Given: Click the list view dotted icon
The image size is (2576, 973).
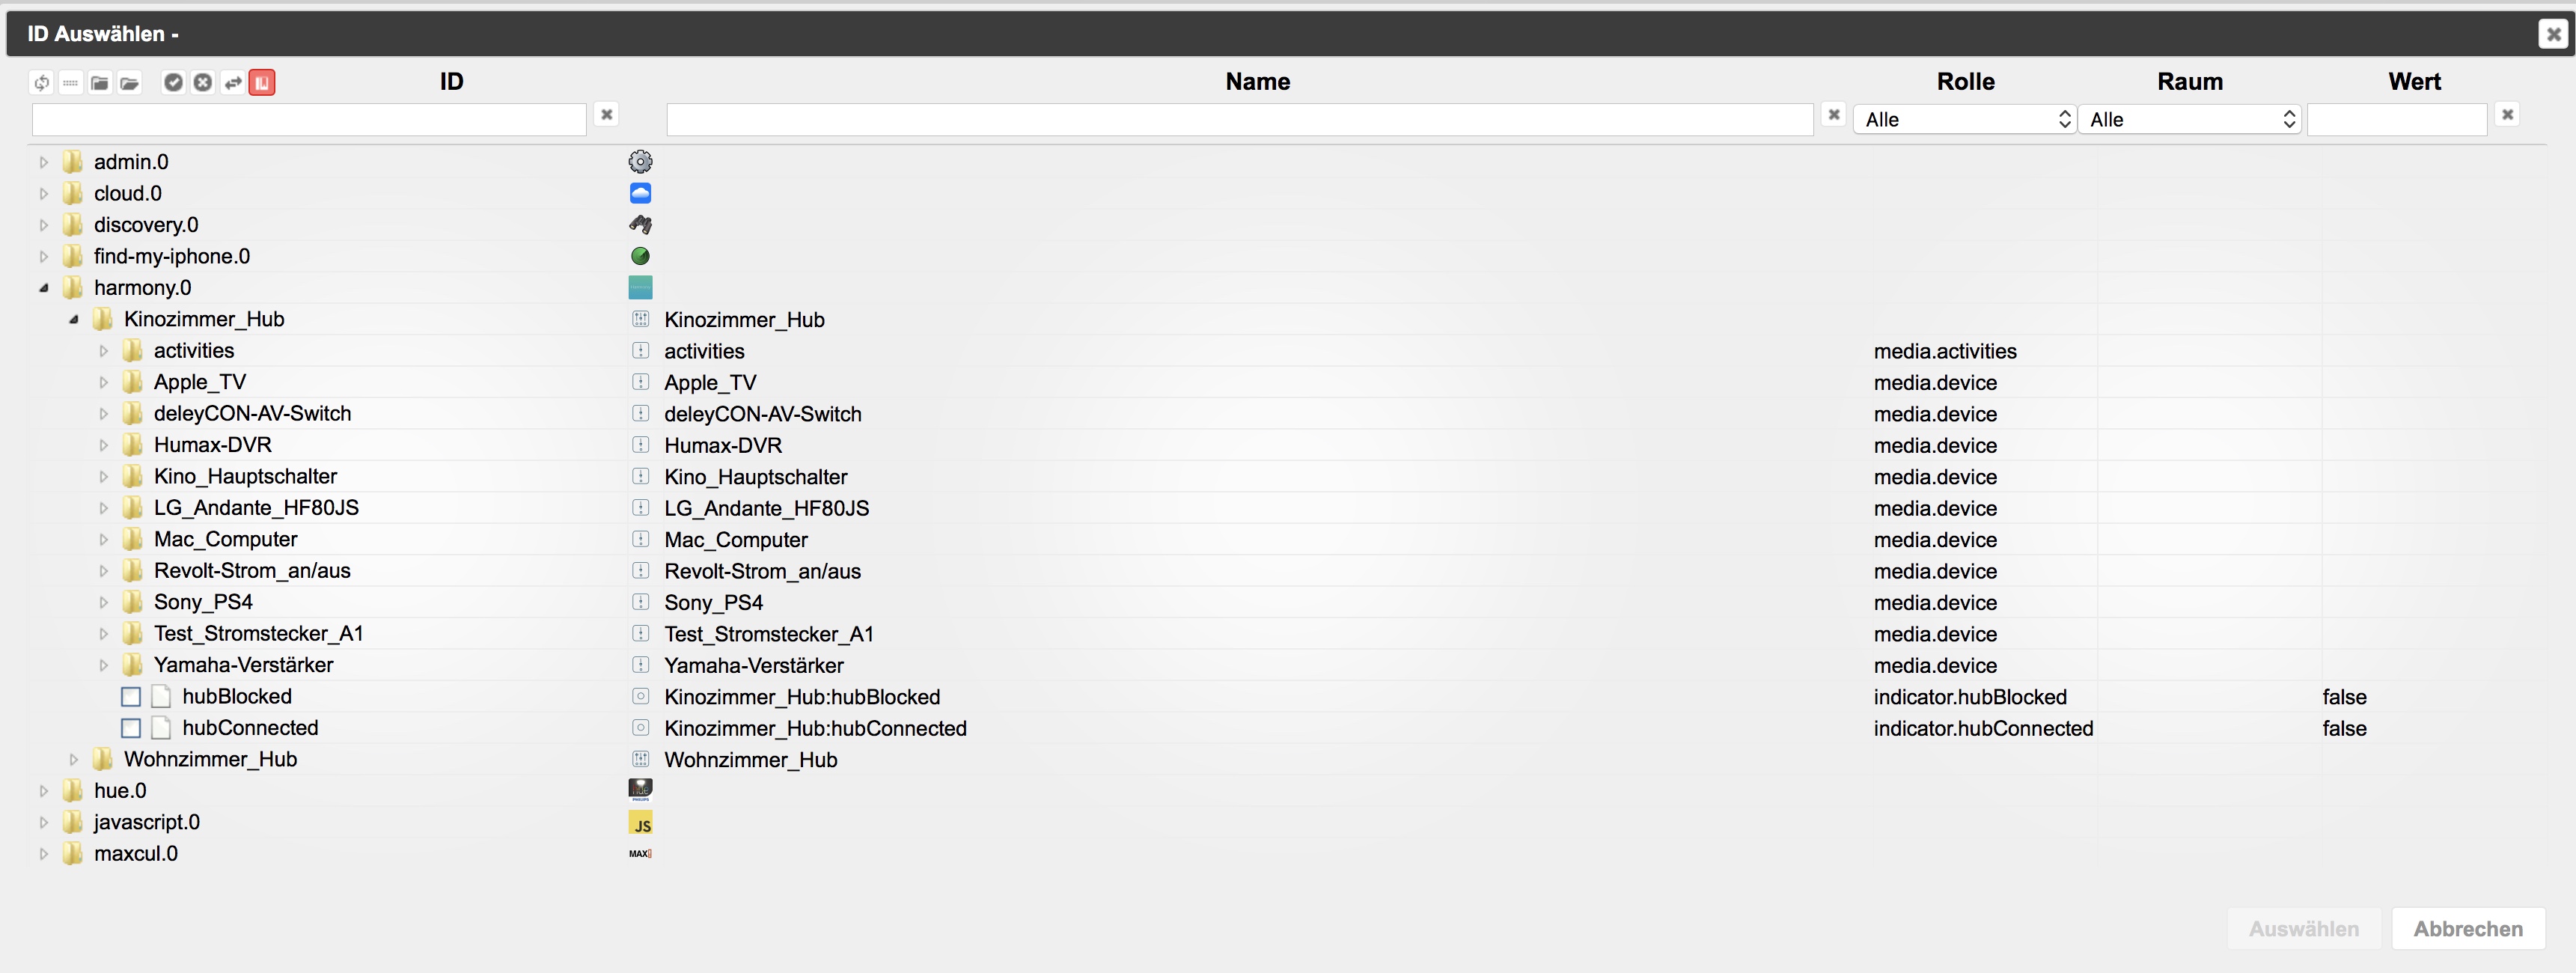Looking at the screenshot, I should [x=70, y=83].
